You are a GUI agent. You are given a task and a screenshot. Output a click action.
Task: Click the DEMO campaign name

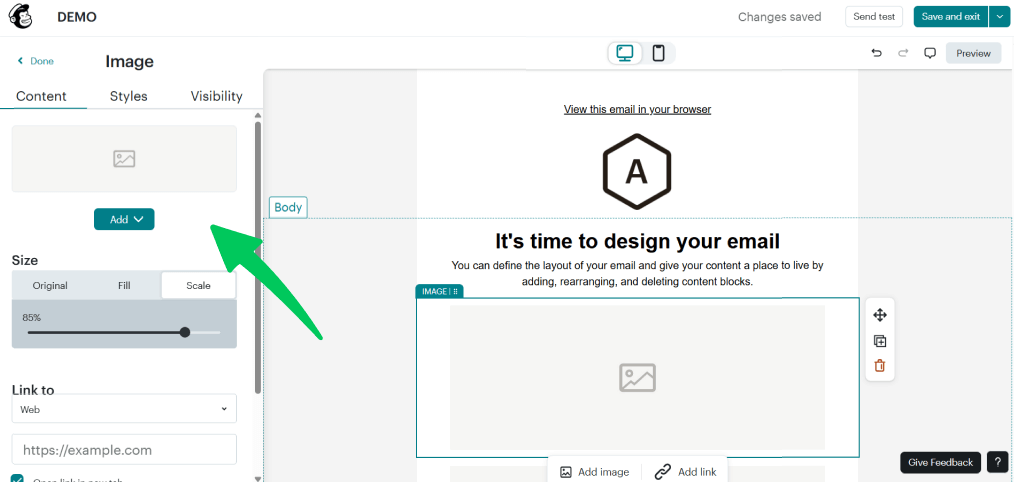77,17
